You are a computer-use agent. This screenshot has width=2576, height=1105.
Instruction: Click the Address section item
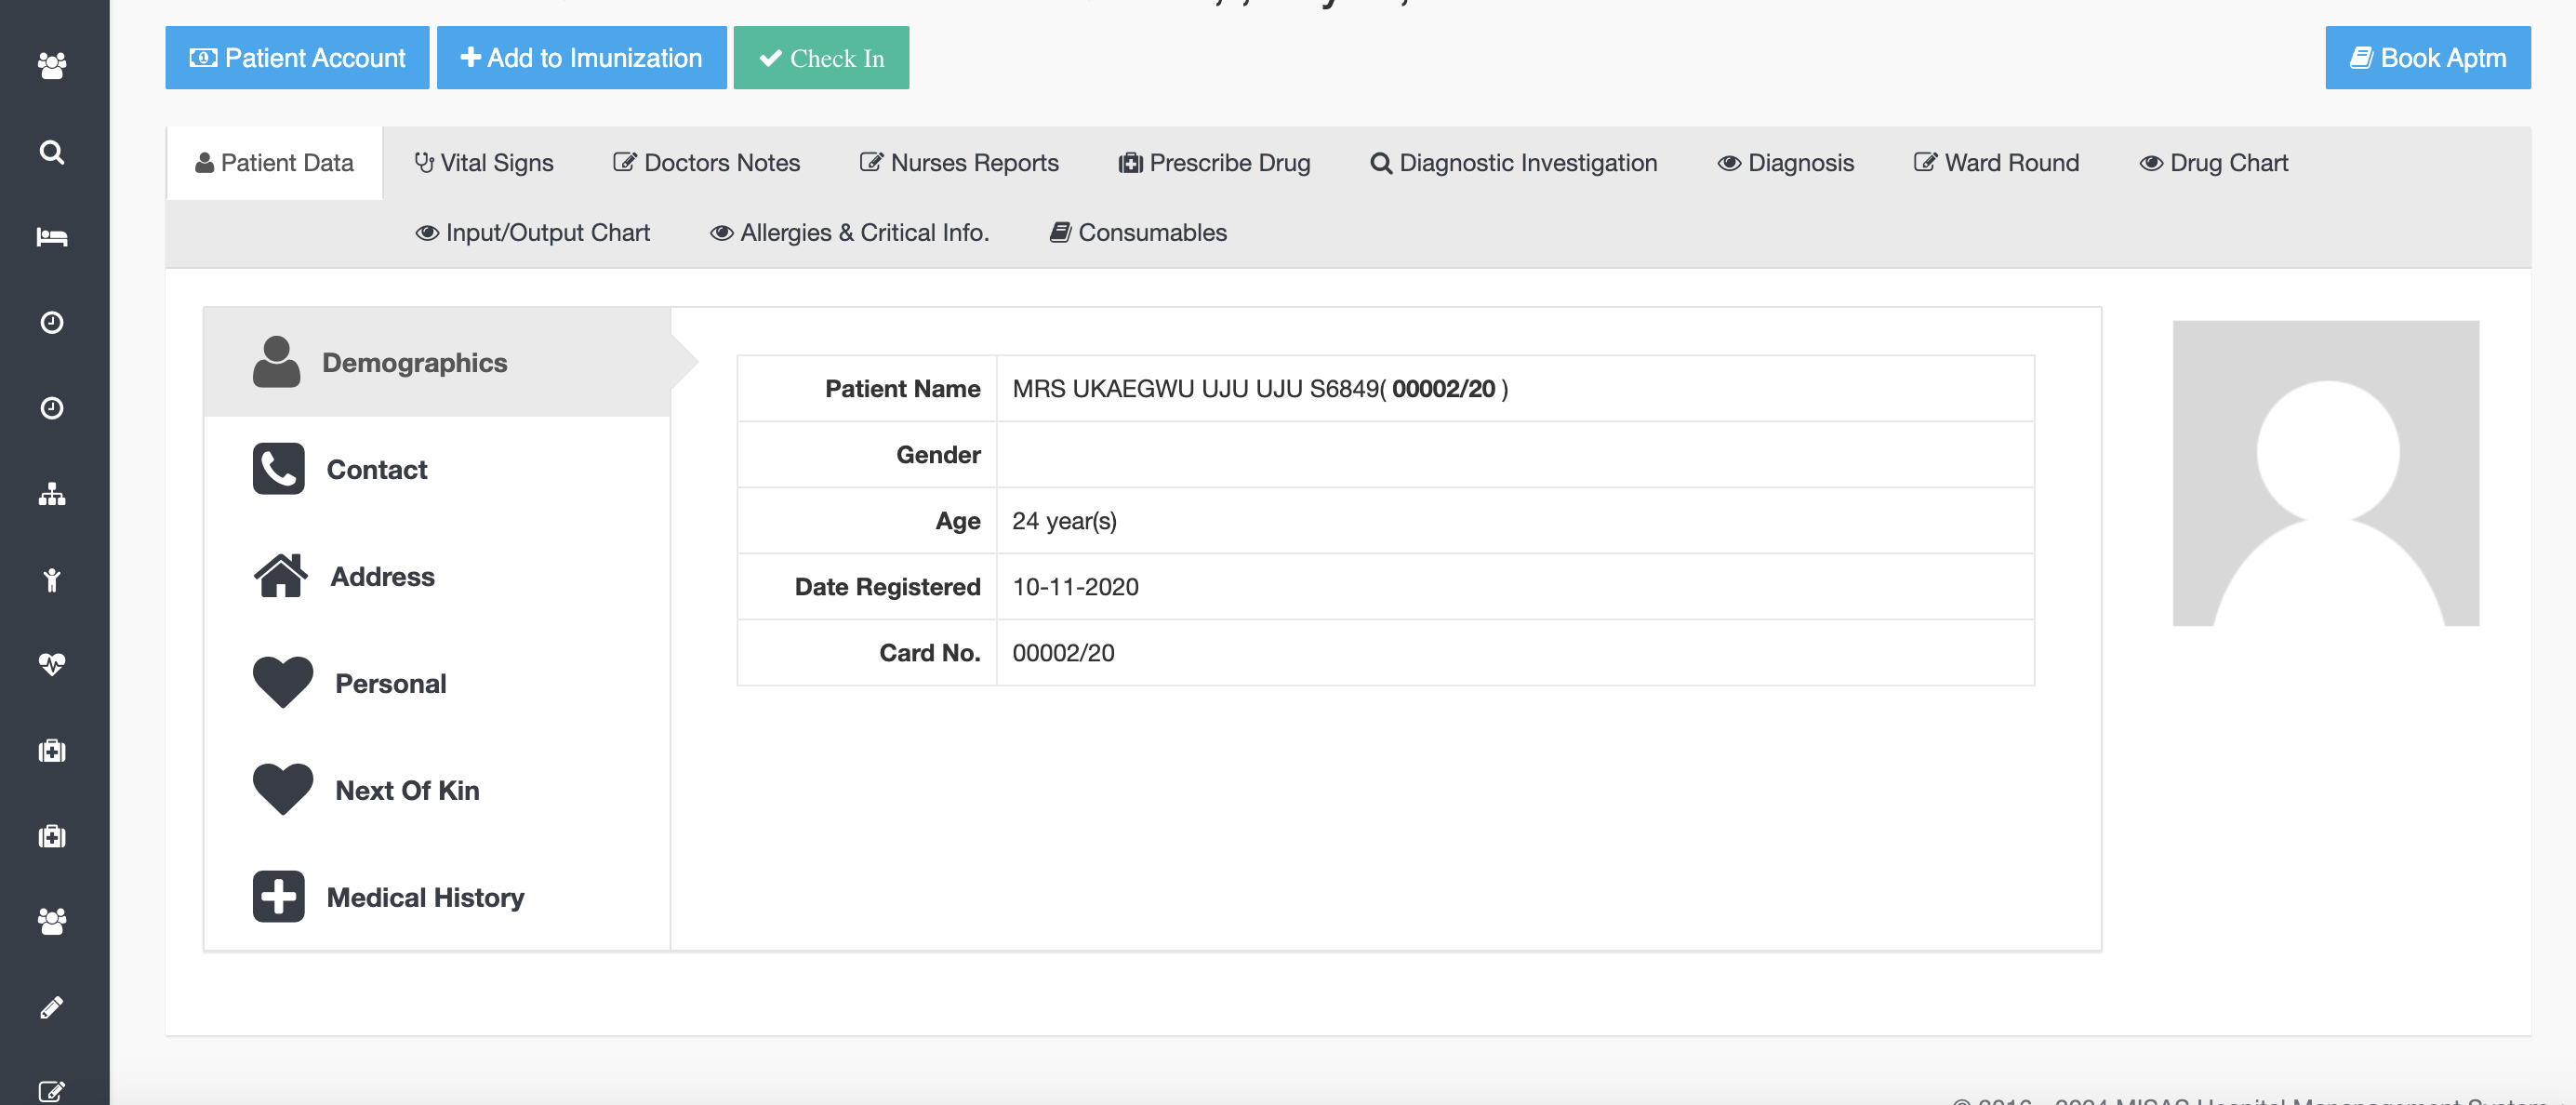pyautogui.click(x=381, y=574)
